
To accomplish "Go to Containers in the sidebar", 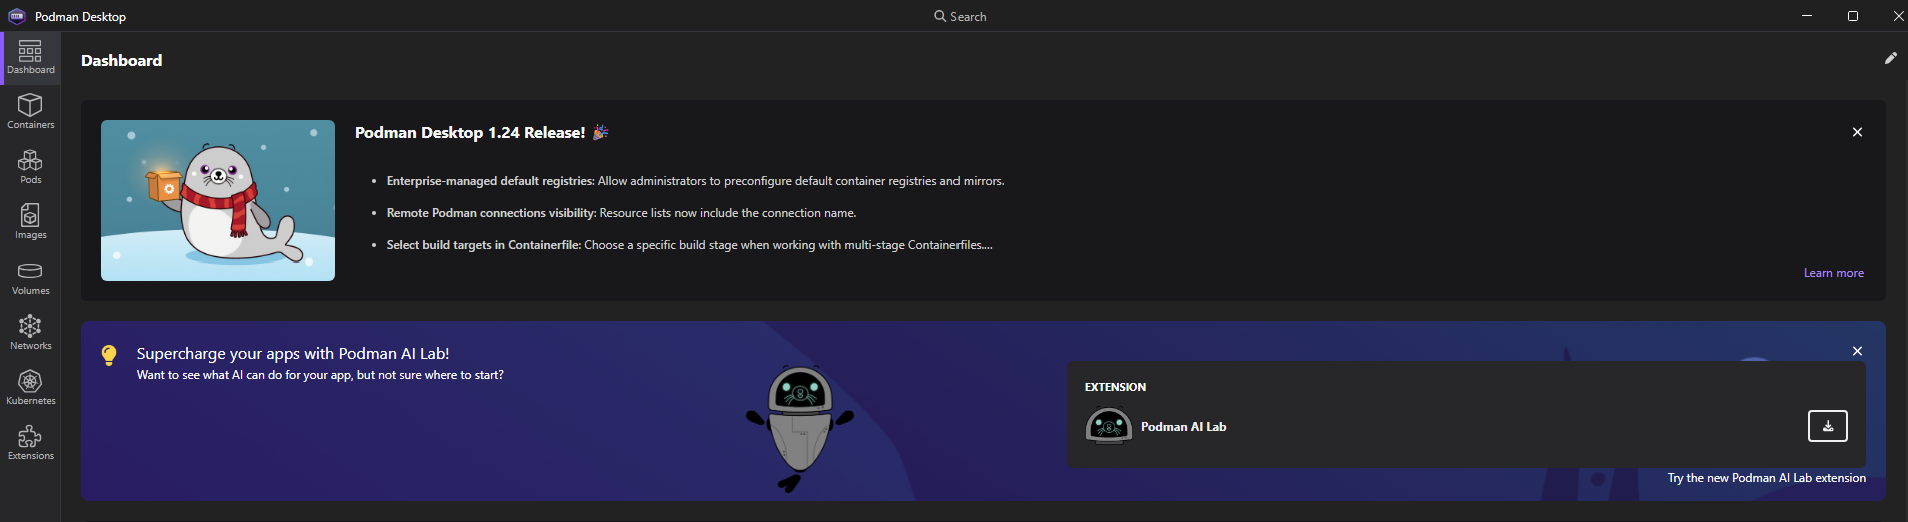I will pos(30,111).
